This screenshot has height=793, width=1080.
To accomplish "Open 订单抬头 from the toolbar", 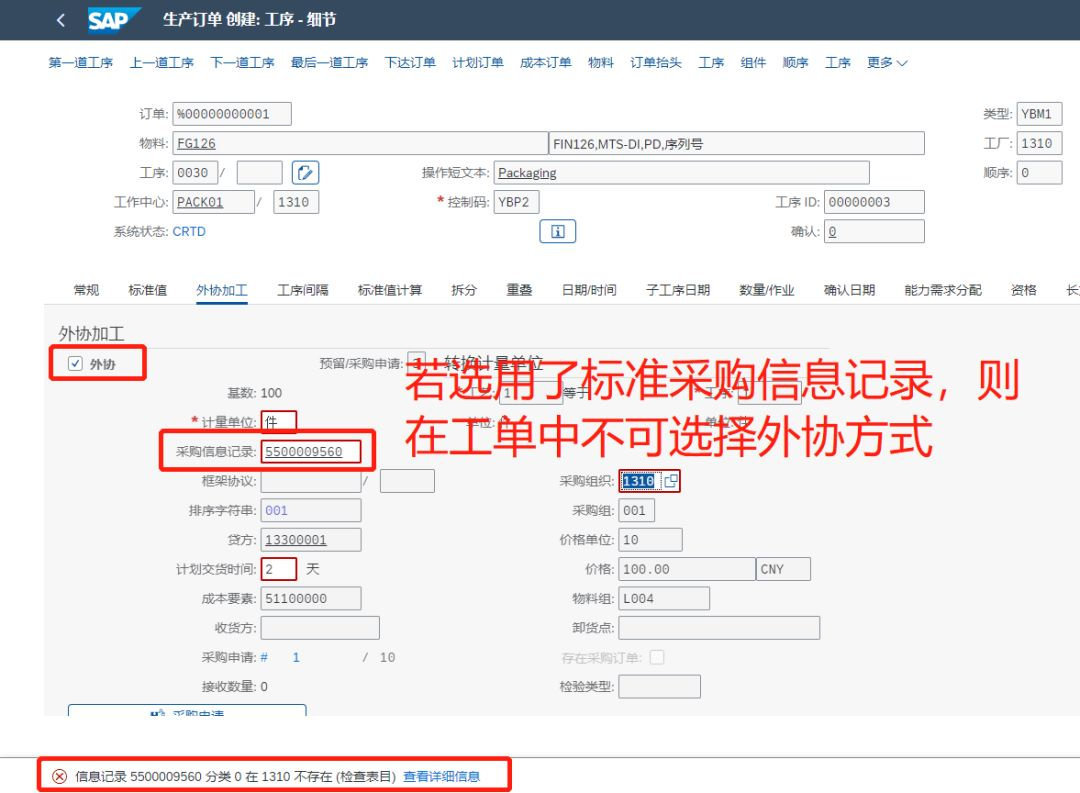I will click(656, 63).
